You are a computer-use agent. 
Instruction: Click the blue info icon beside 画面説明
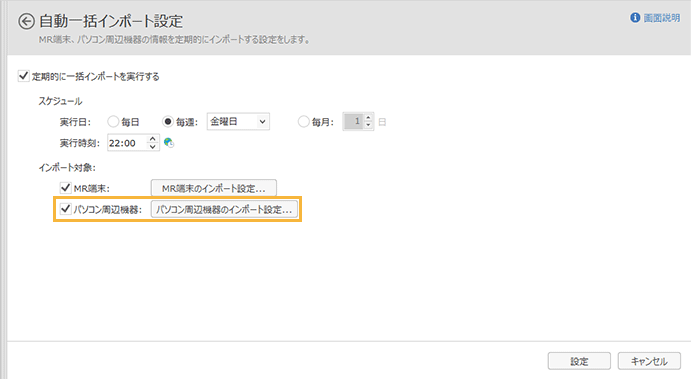tap(635, 18)
